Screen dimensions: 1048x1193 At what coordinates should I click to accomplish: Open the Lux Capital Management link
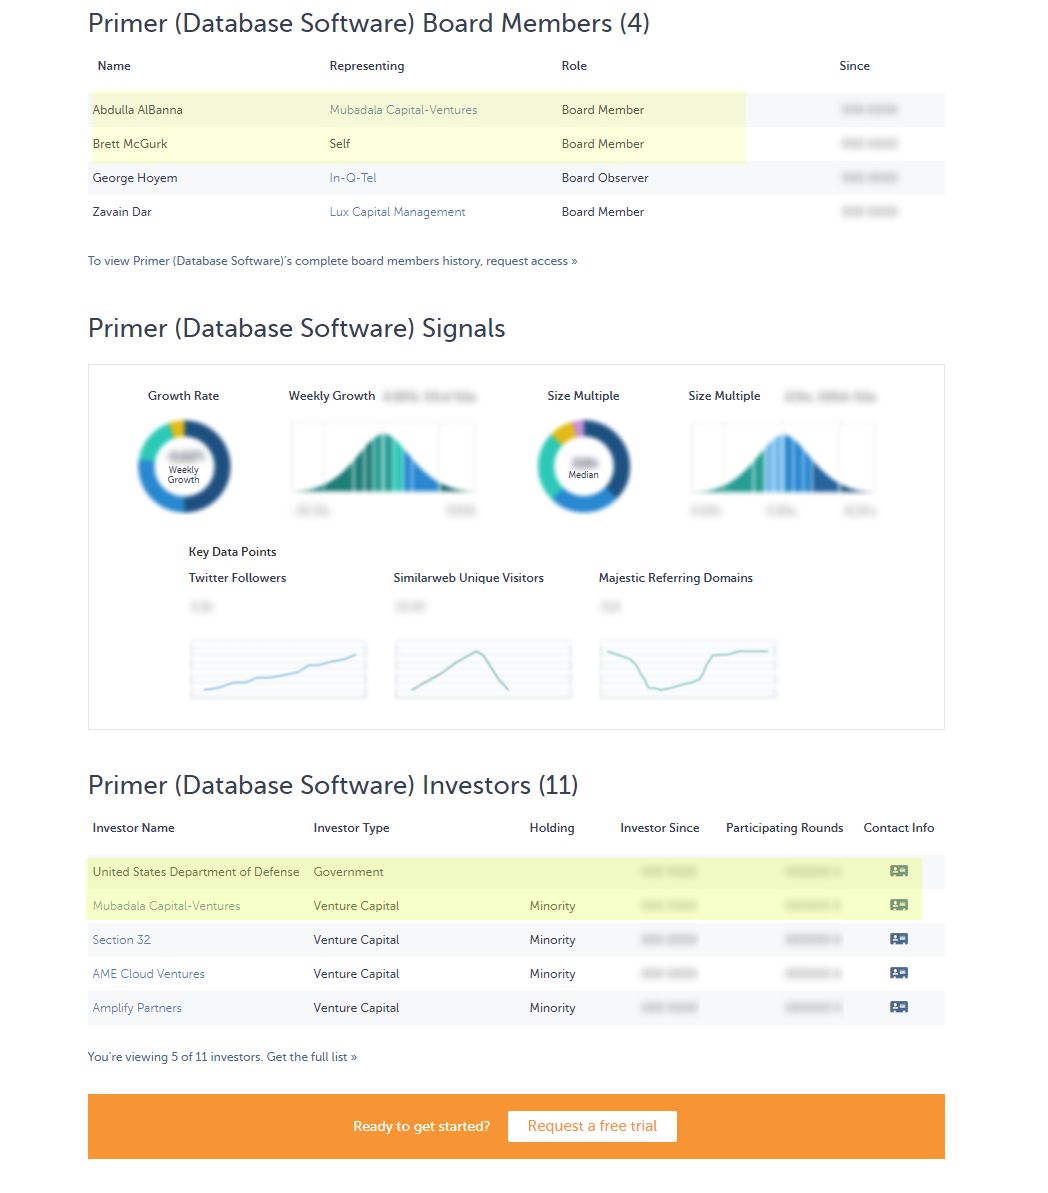[397, 212]
